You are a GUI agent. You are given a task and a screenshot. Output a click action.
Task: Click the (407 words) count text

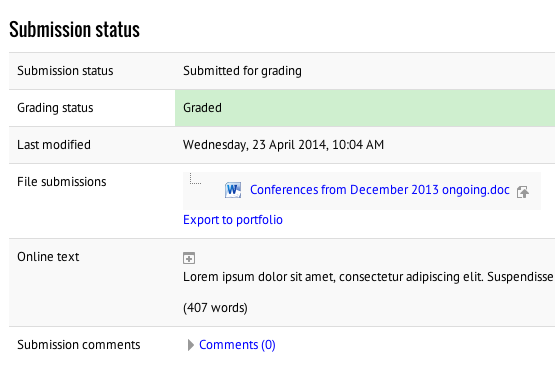[215, 308]
